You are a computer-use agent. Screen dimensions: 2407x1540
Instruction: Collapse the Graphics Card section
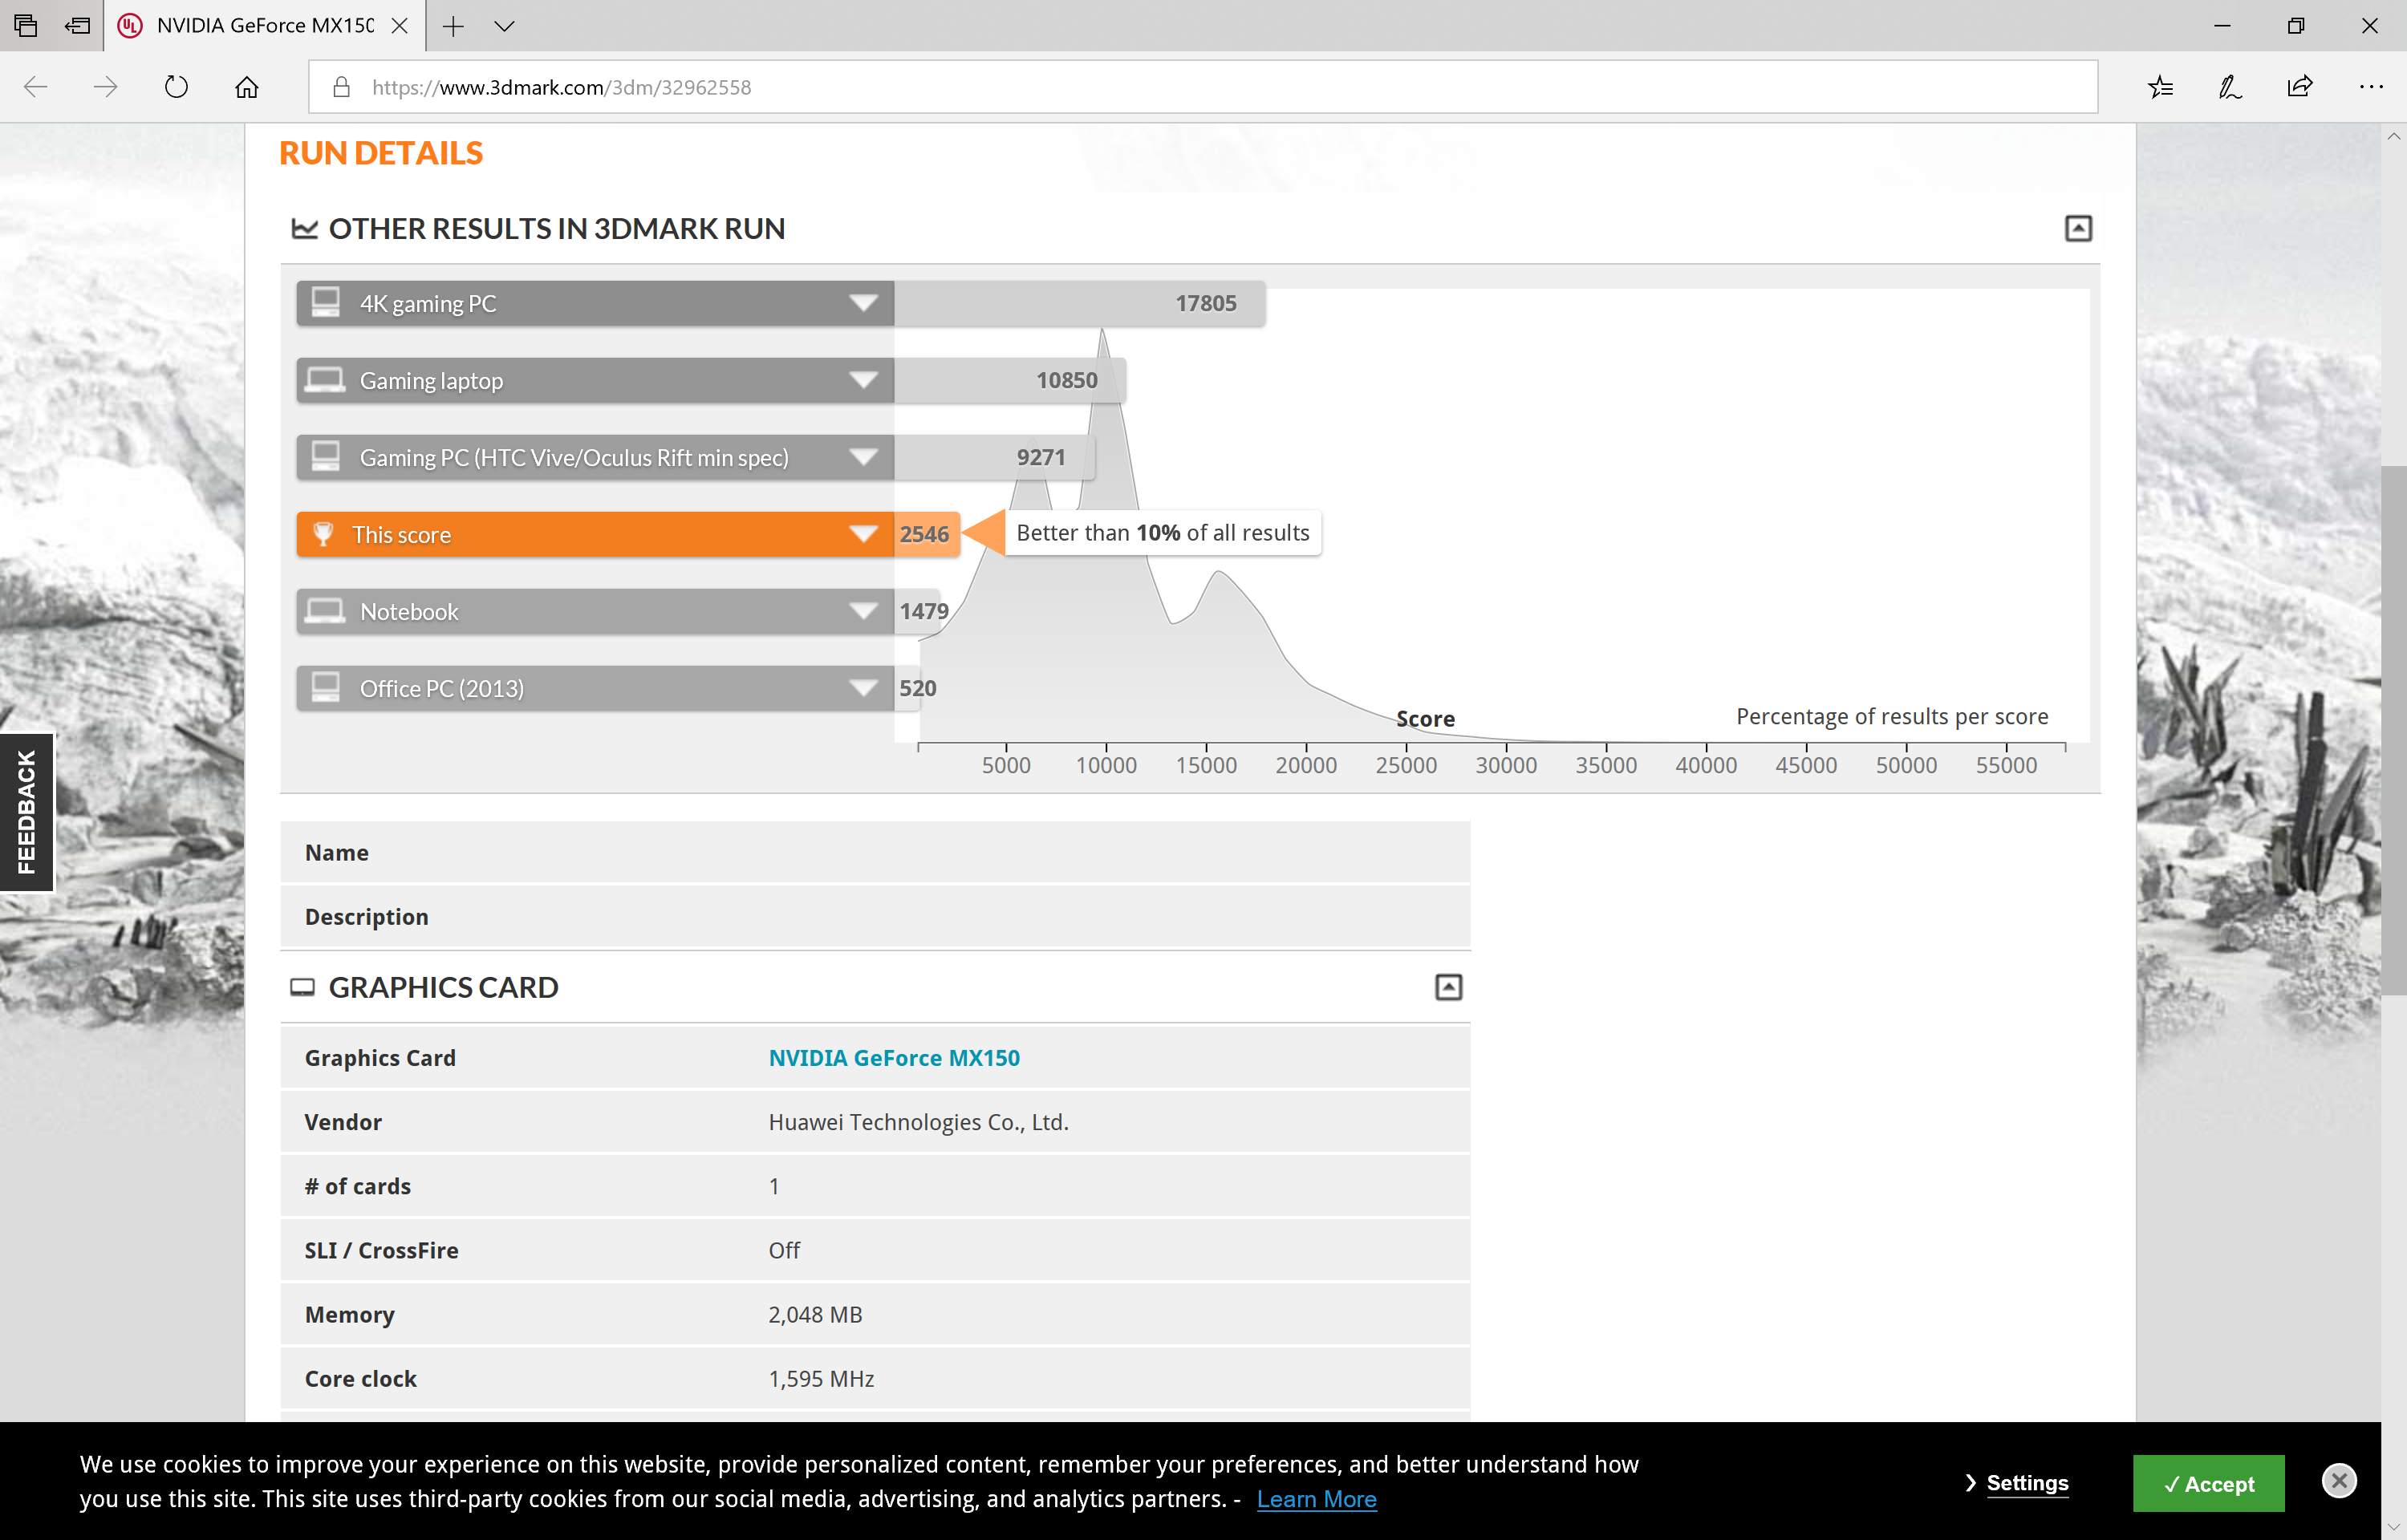tap(1448, 987)
